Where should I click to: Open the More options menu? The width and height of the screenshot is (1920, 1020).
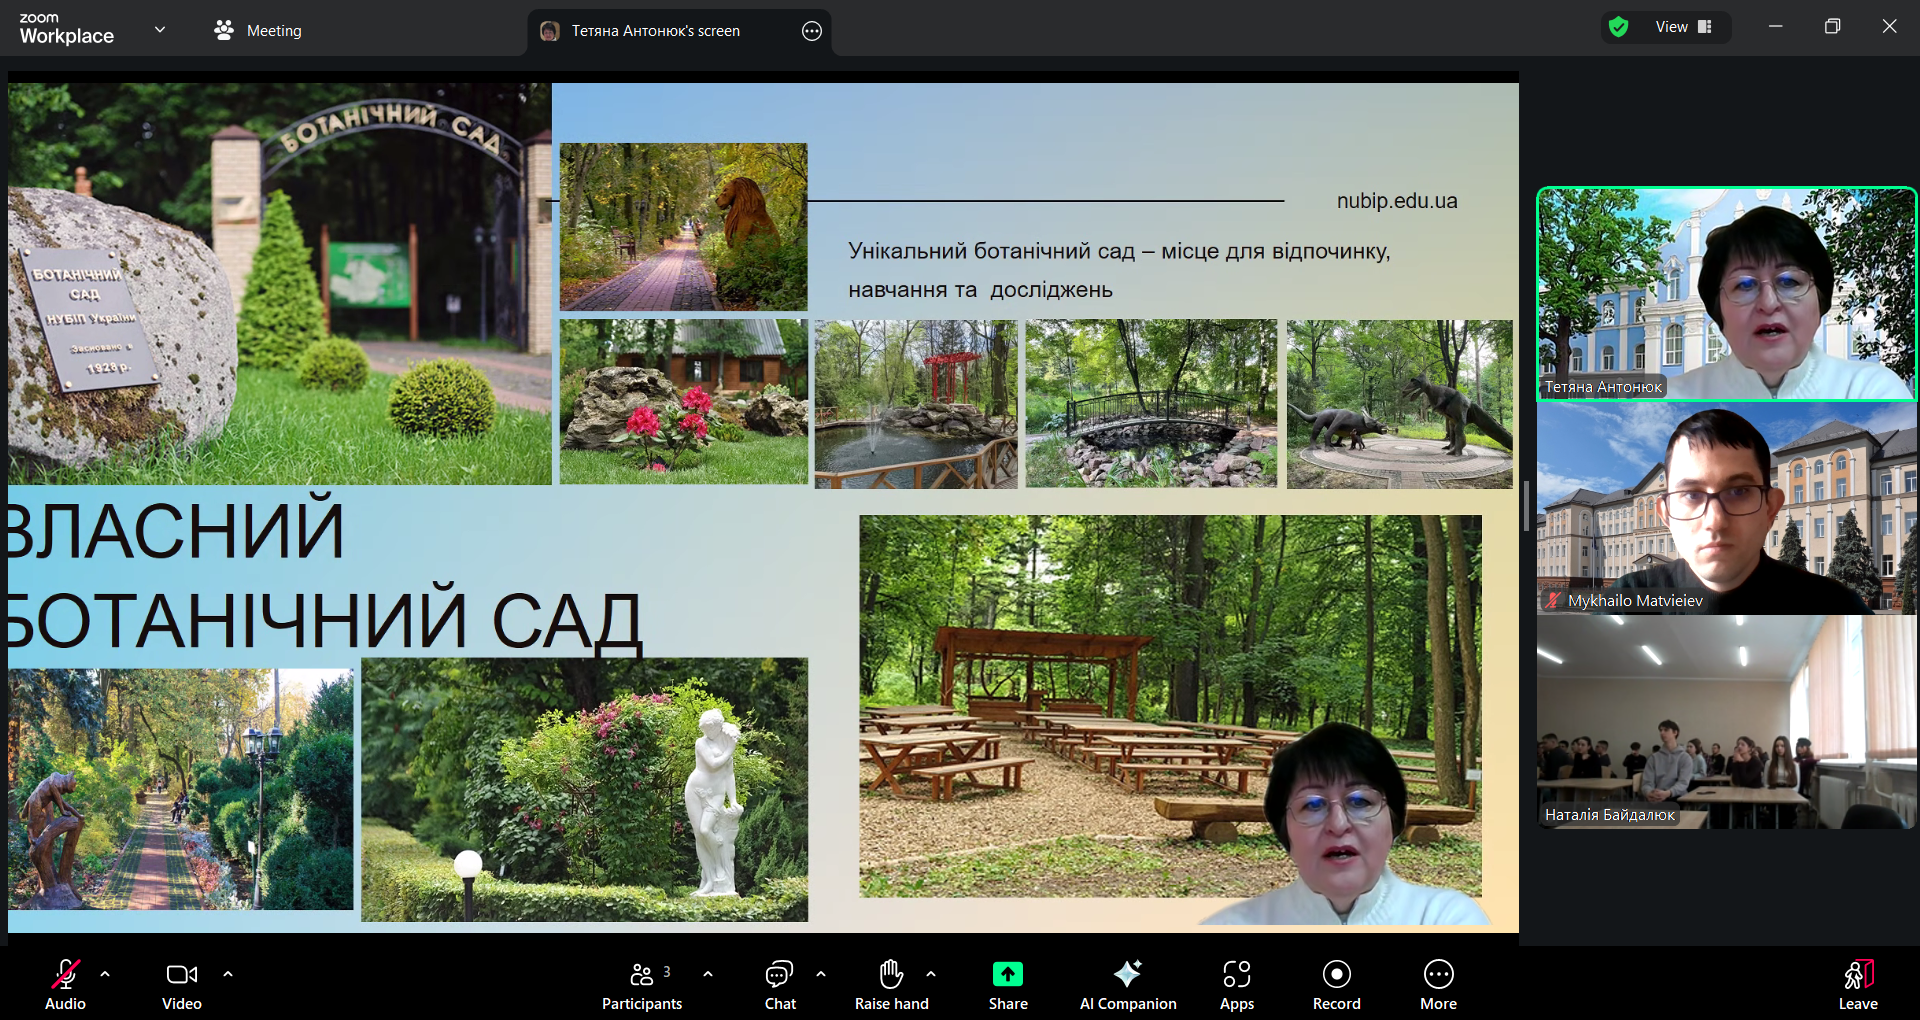coord(1438,985)
